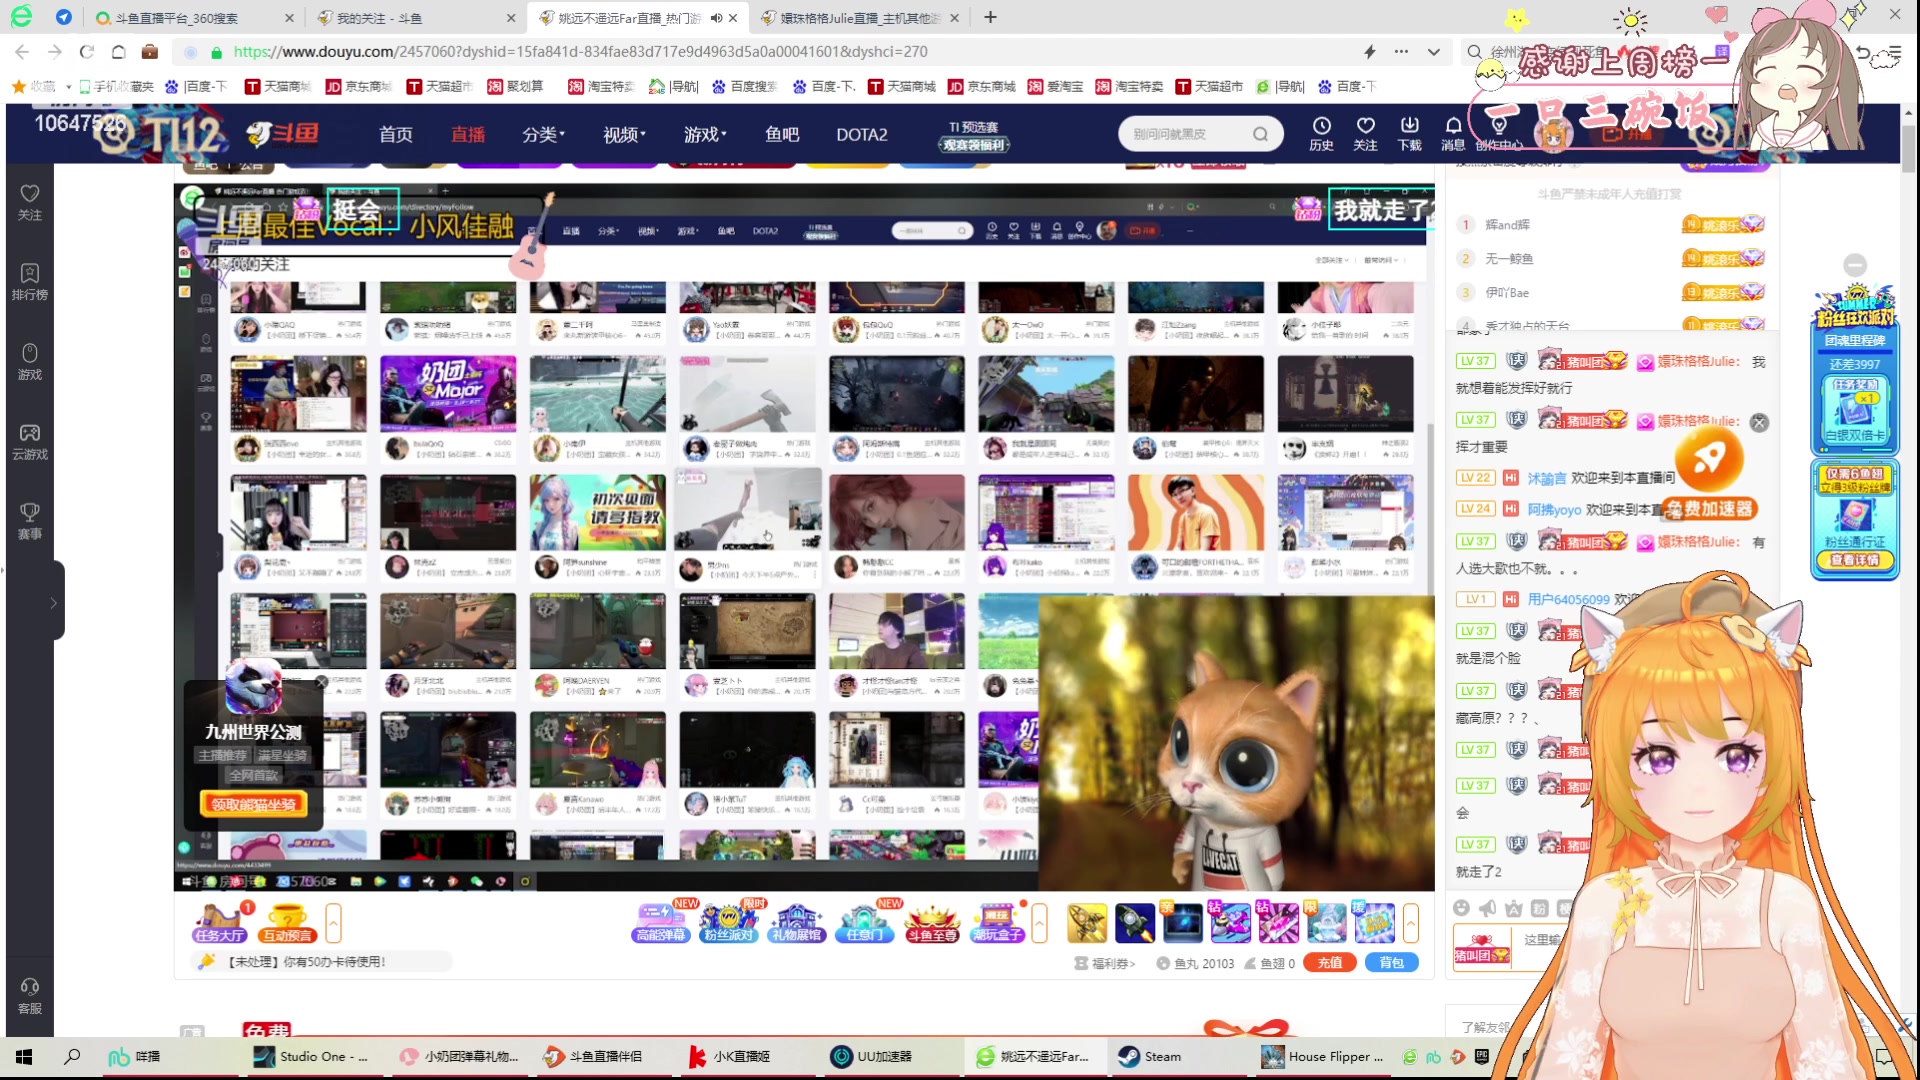Open the 任务大厅 task hall icon

(219, 923)
